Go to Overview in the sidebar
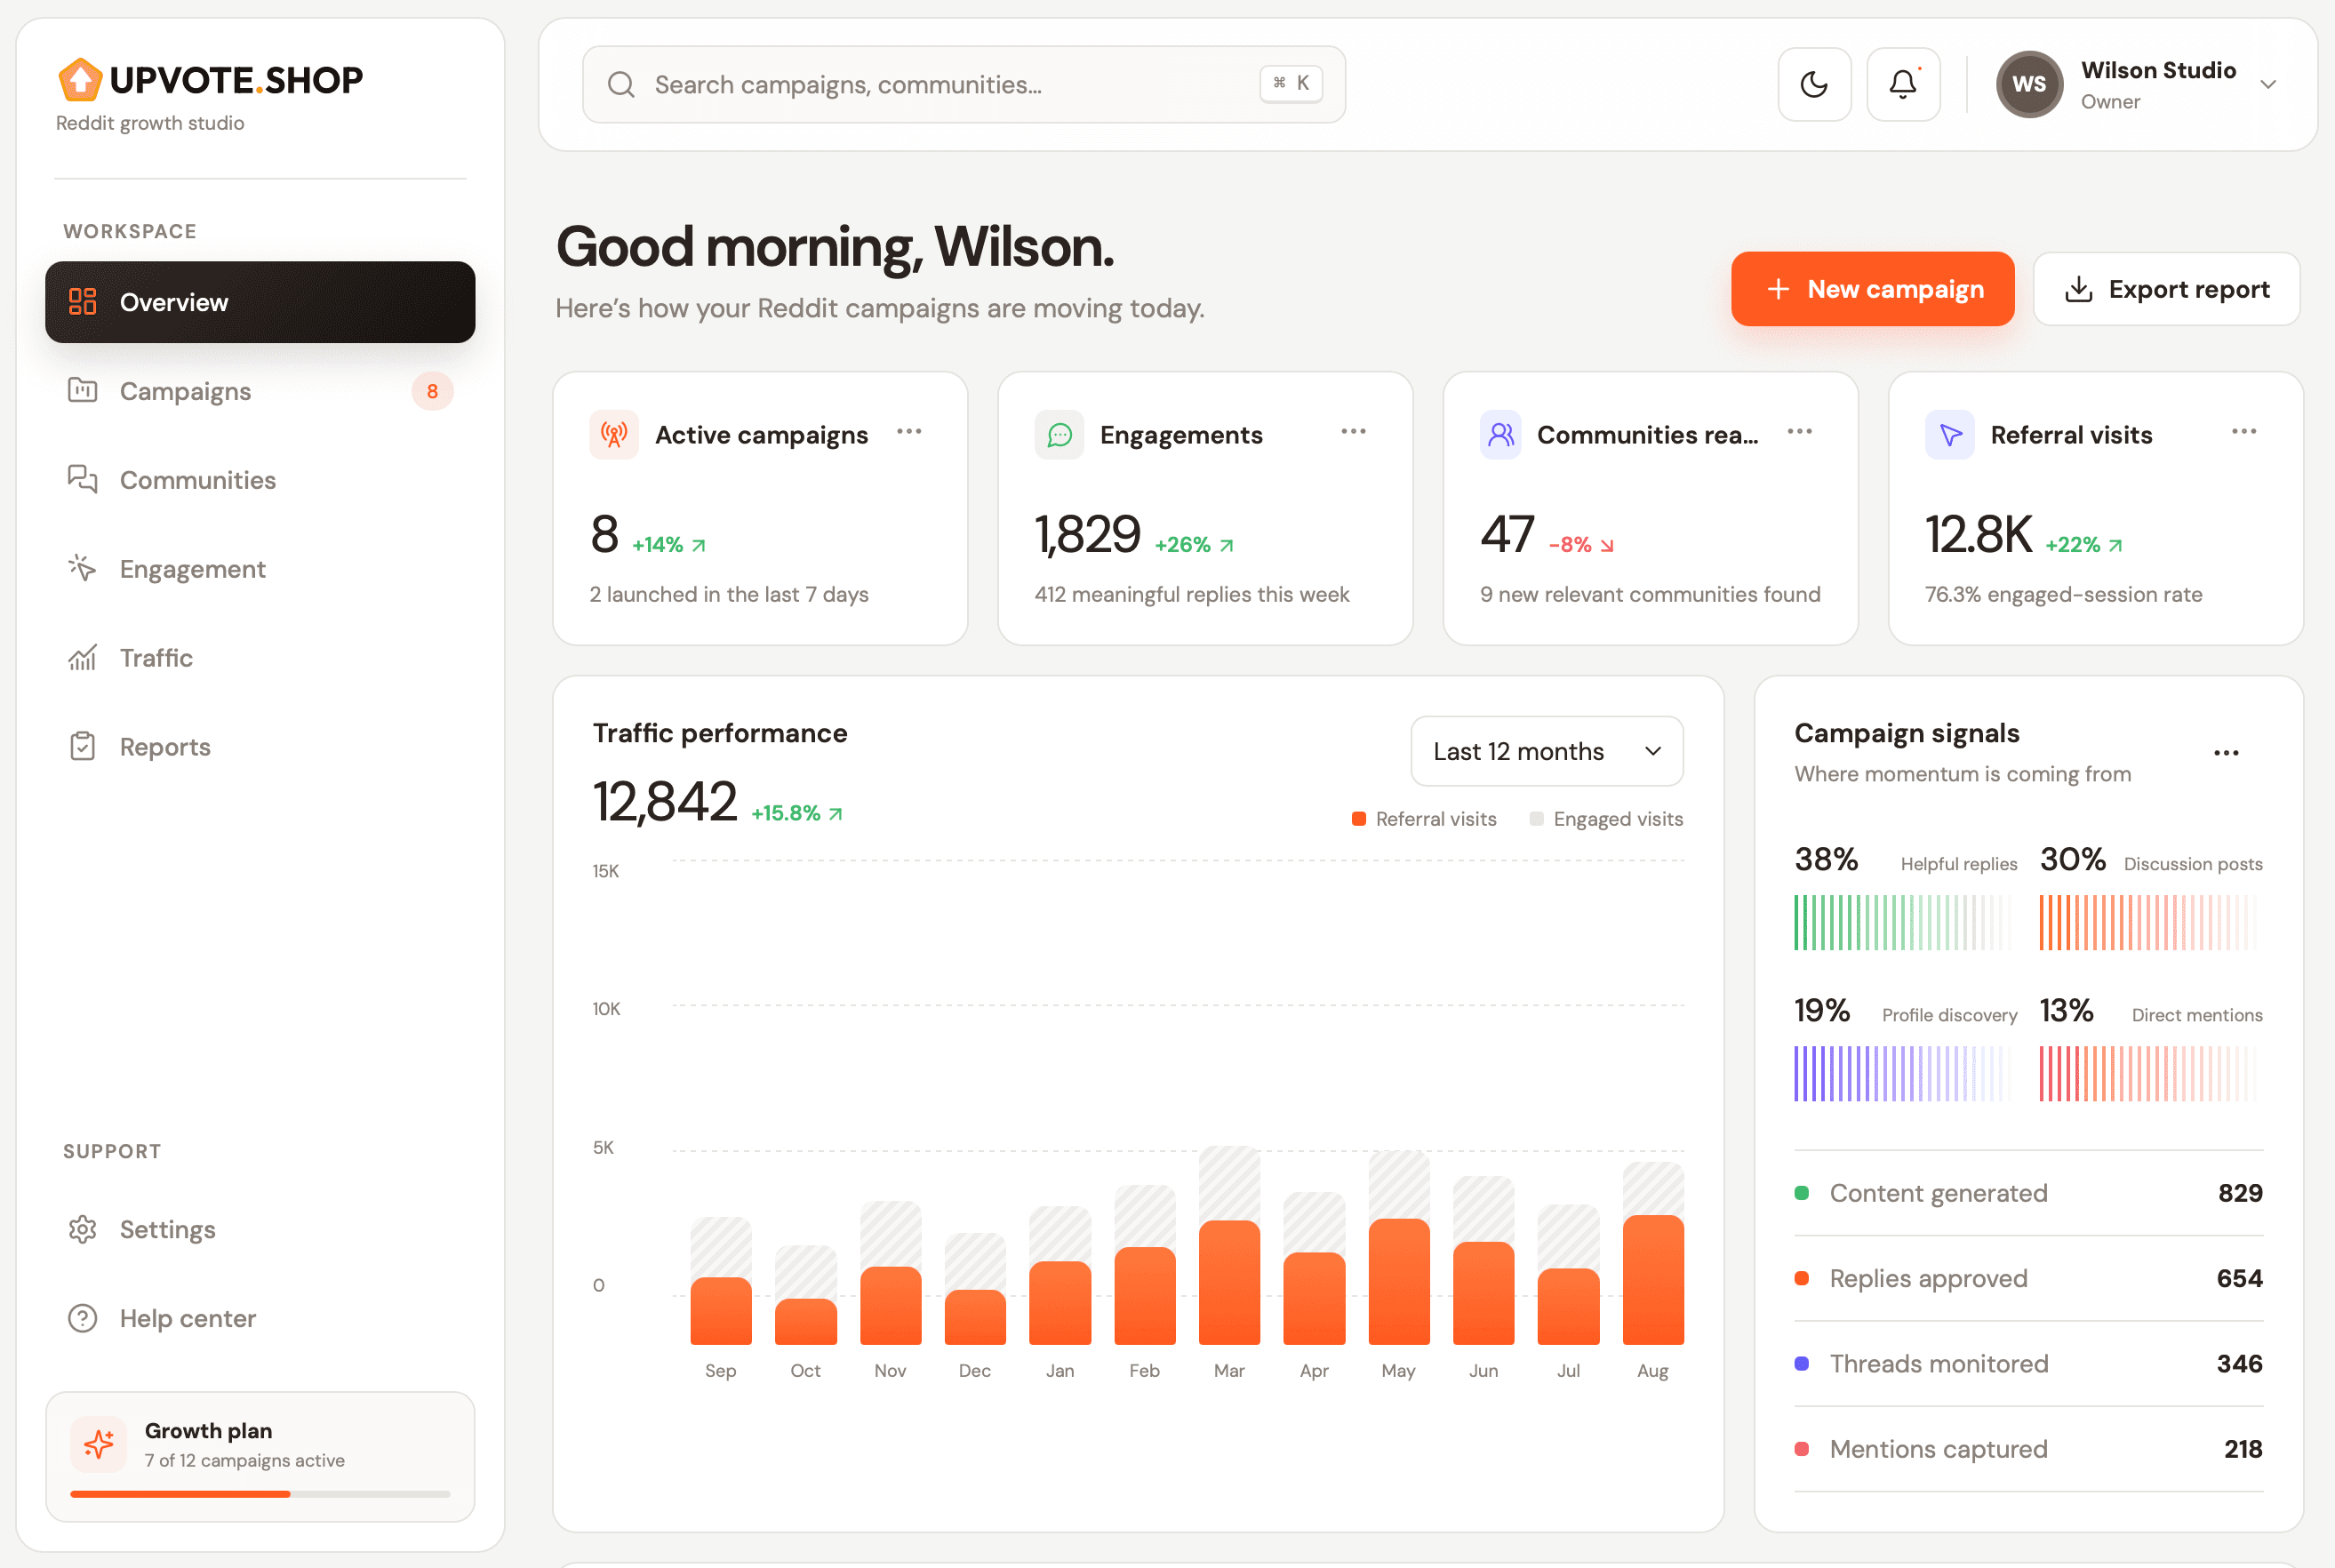2335x1568 pixels. (x=260, y=302)
